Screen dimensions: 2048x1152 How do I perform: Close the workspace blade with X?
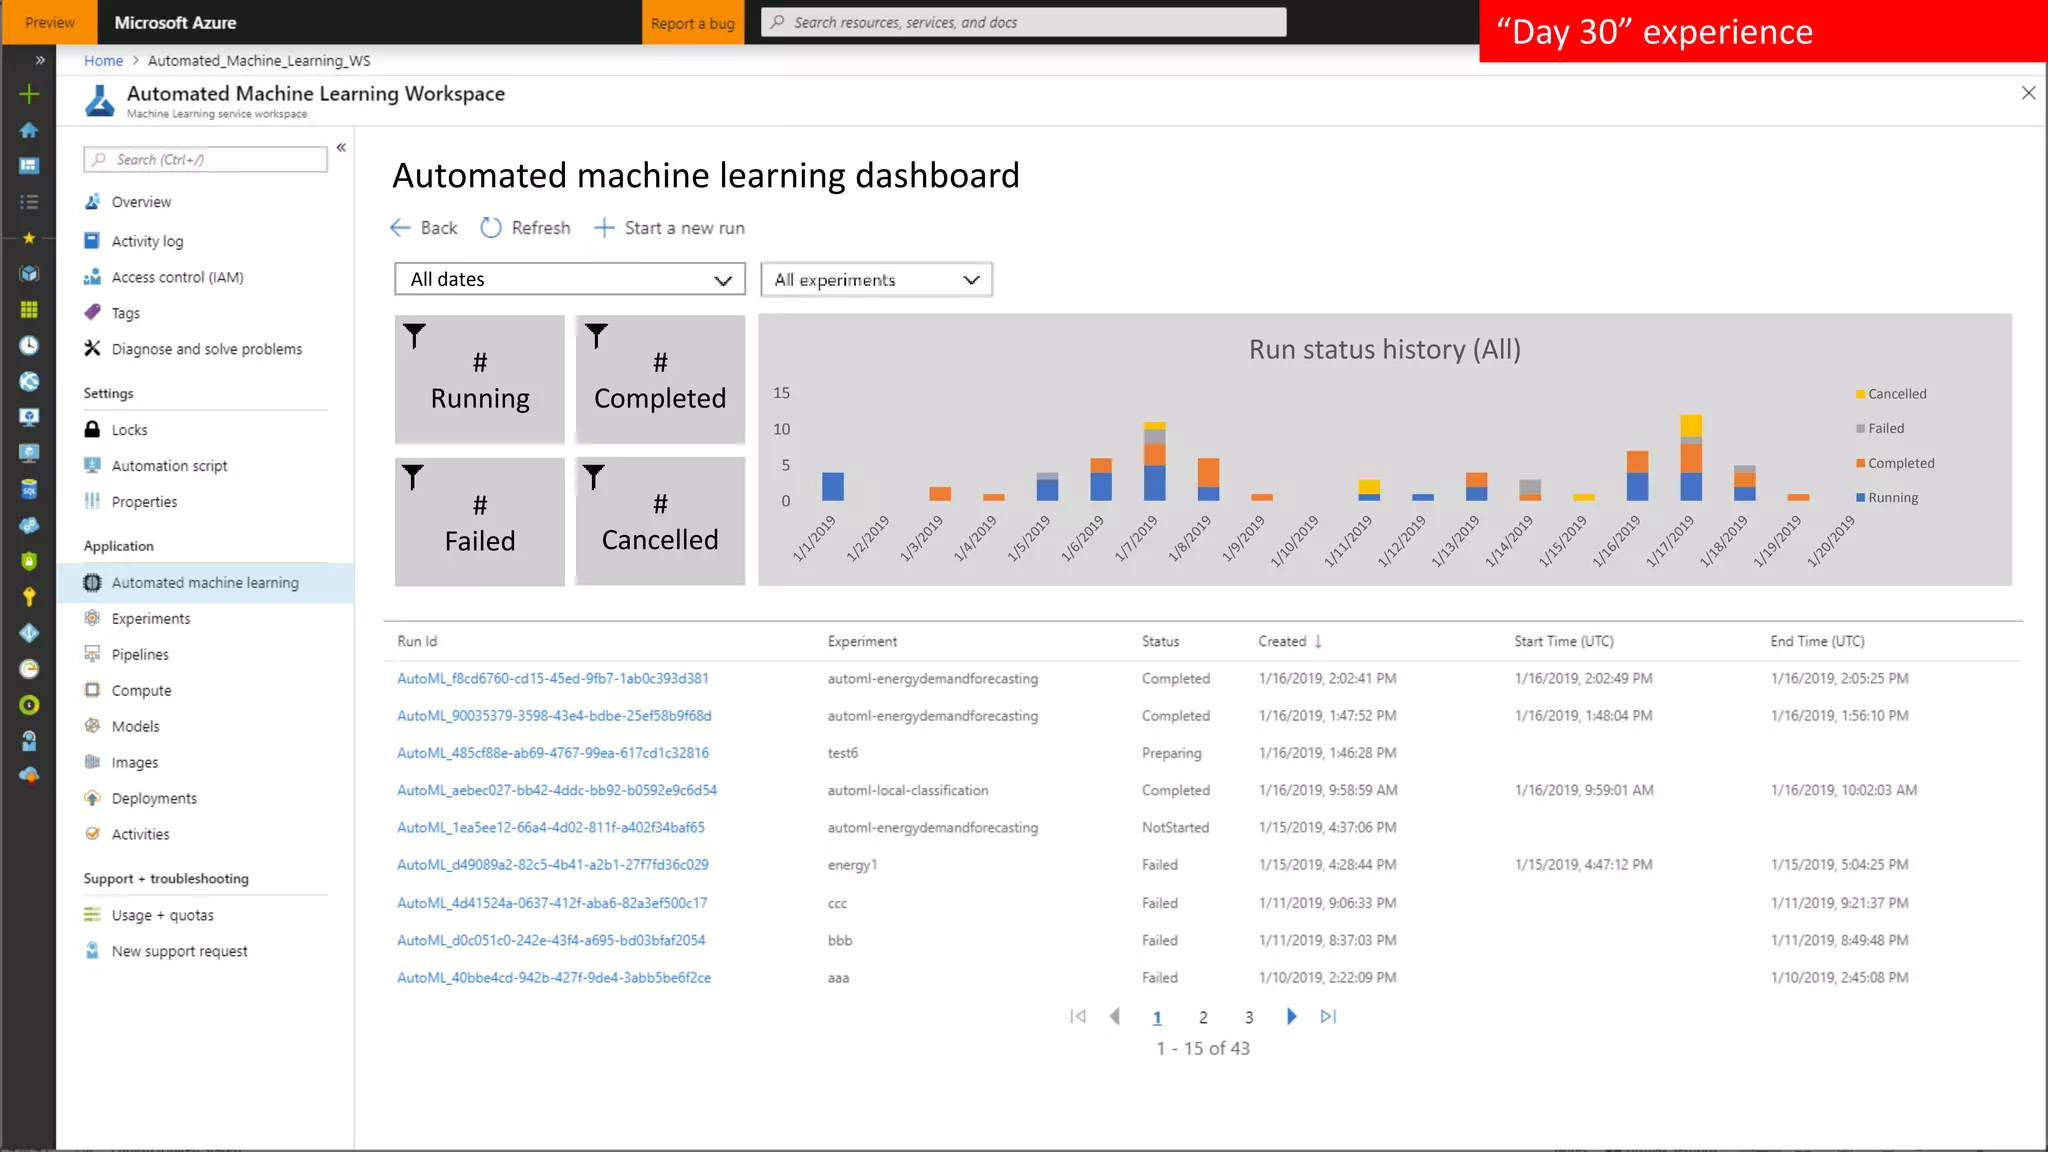point(2028,93)
